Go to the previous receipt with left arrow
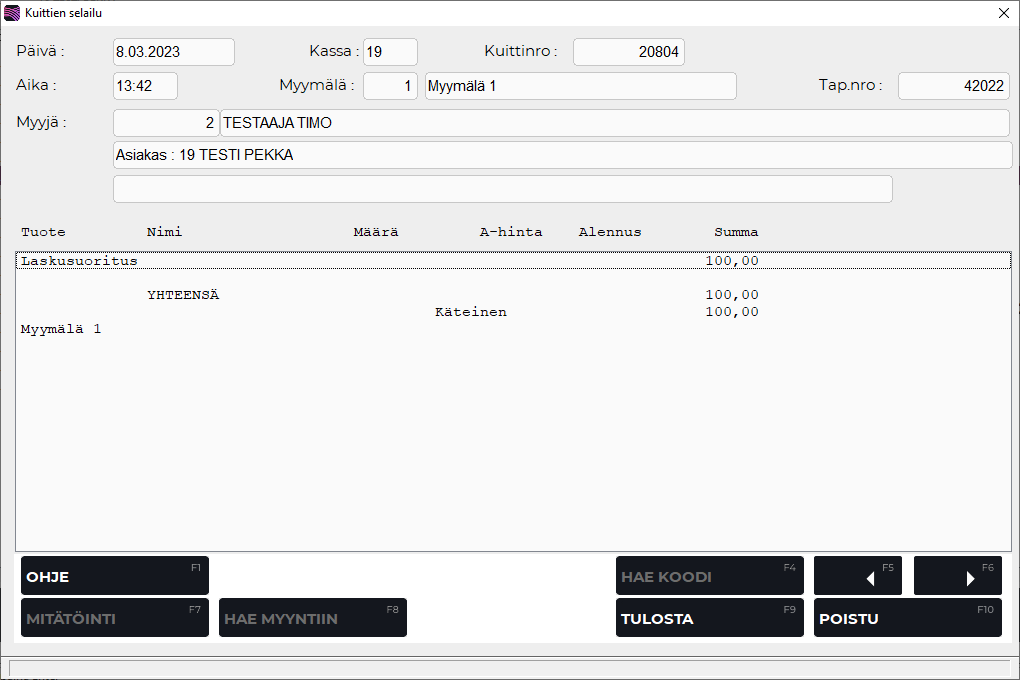Screen dimensions: 1020x680 [857, 576]
